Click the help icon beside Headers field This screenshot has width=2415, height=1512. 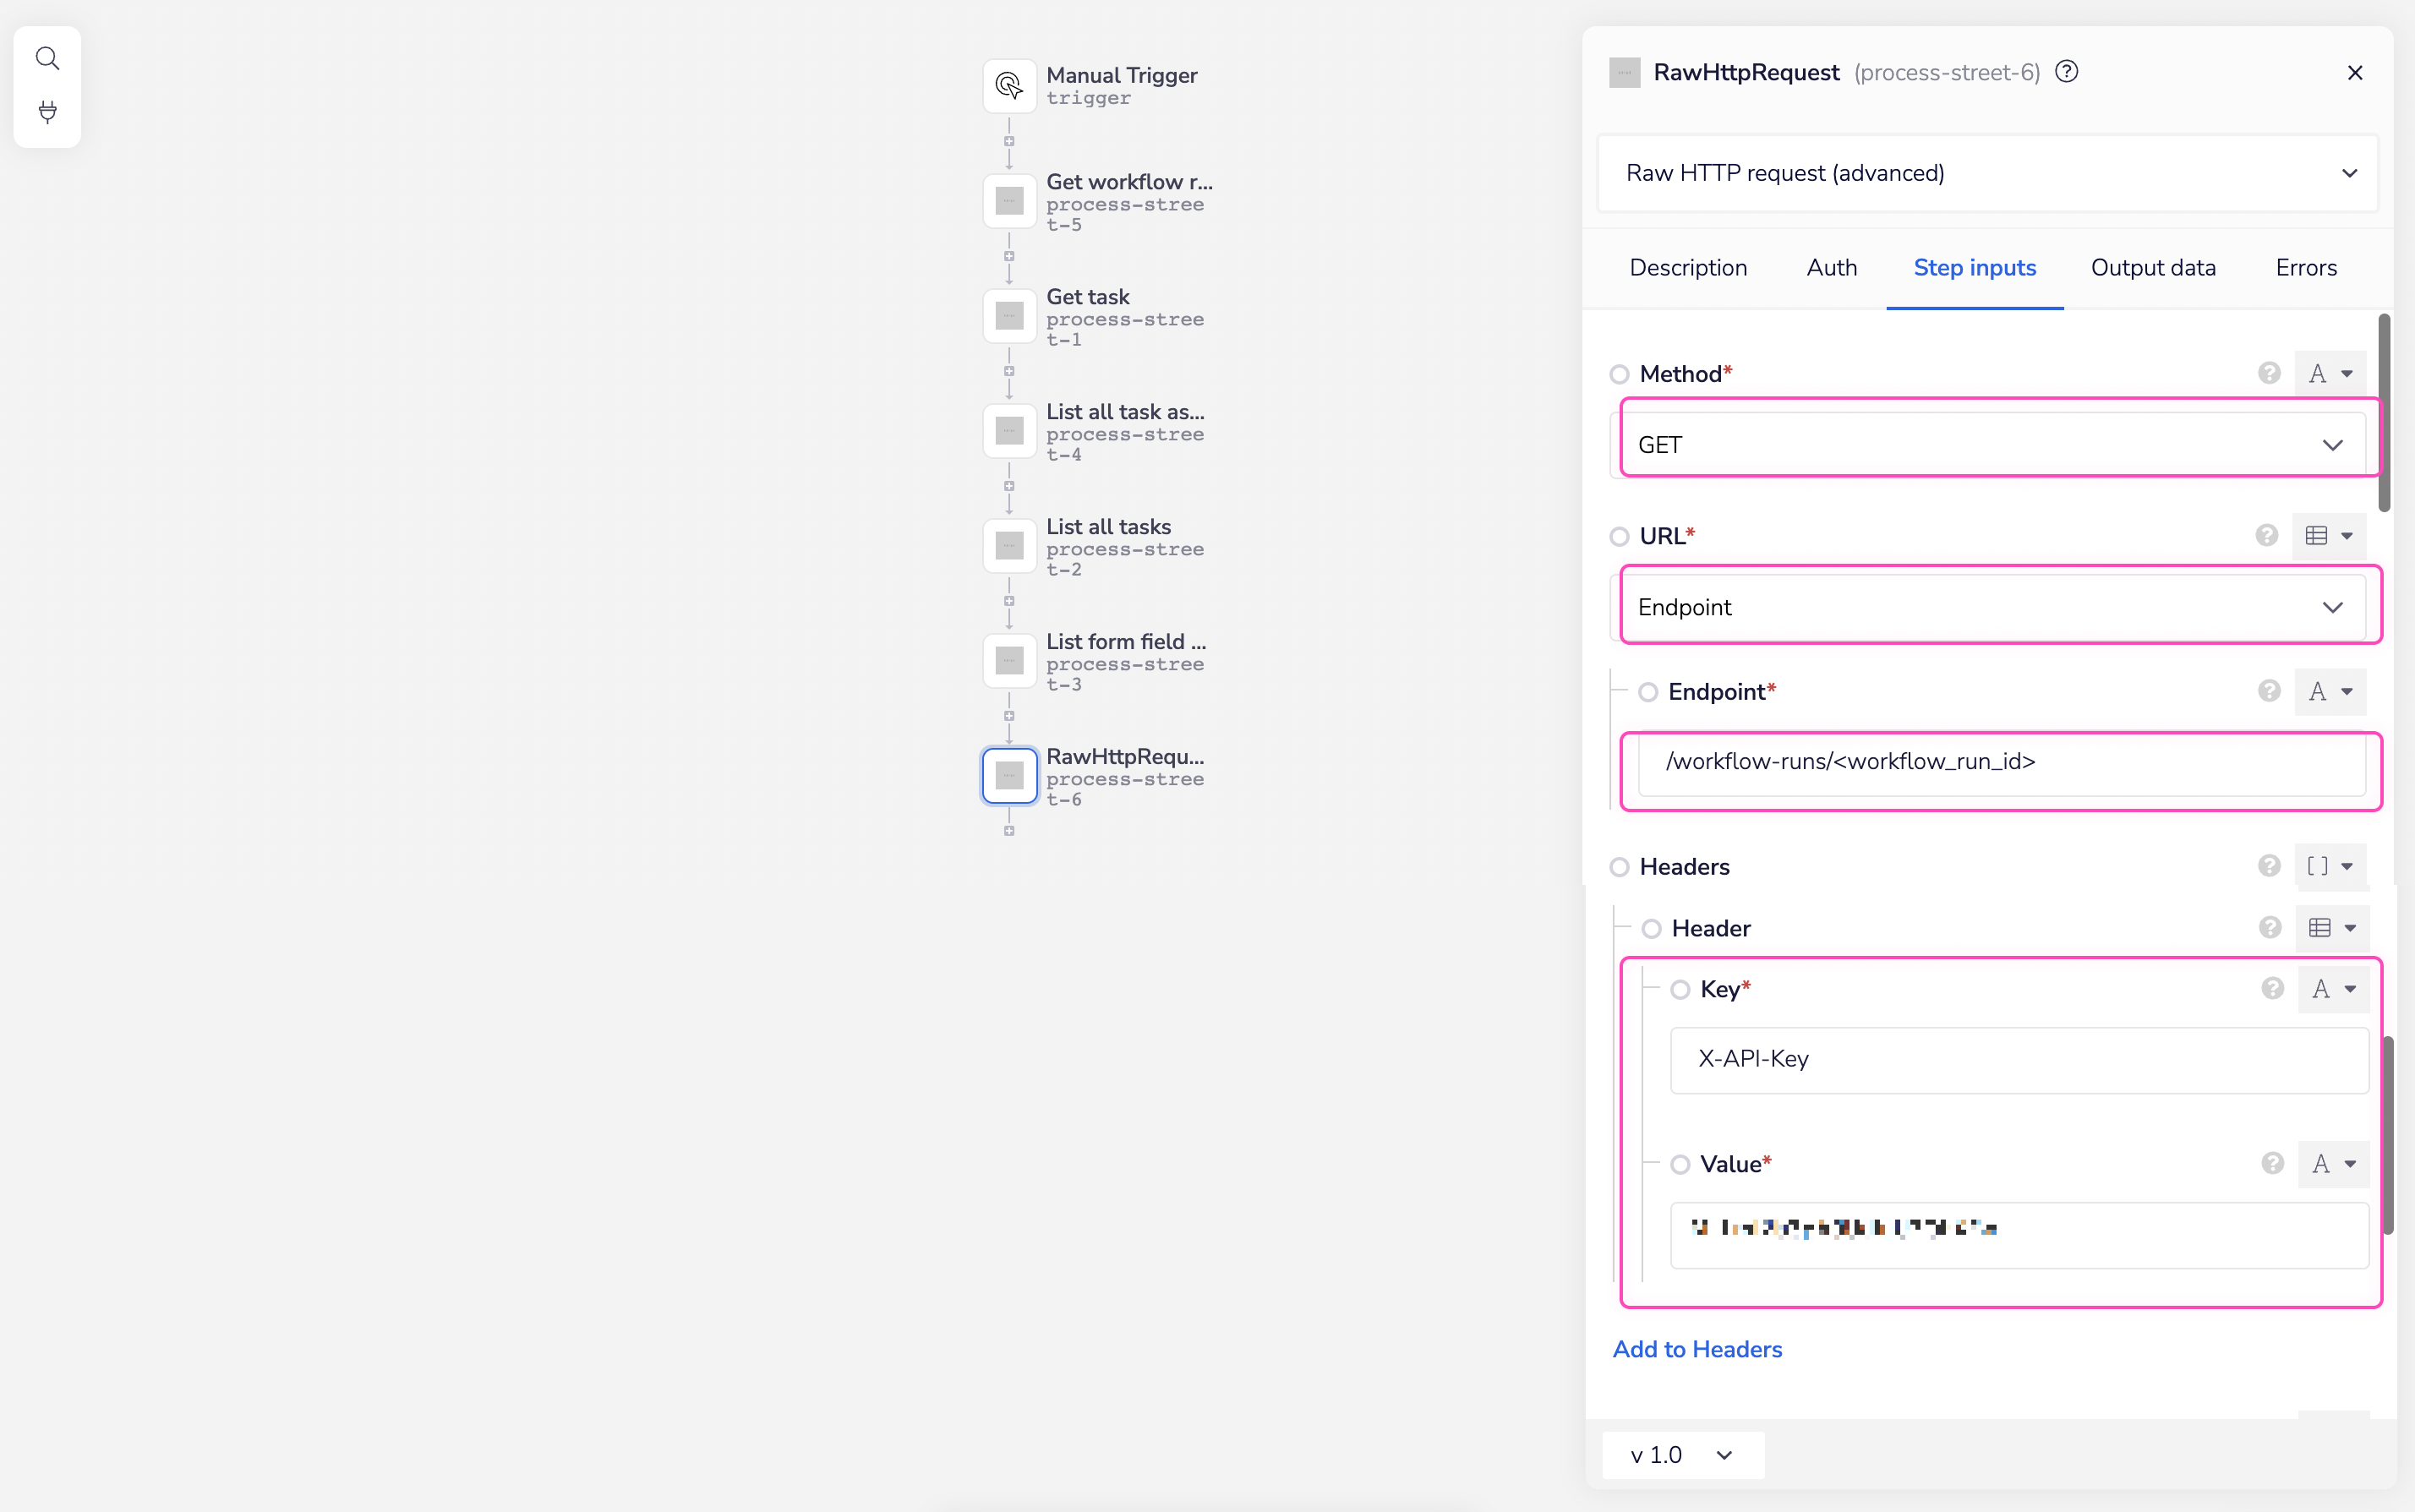click(2268, 866)
